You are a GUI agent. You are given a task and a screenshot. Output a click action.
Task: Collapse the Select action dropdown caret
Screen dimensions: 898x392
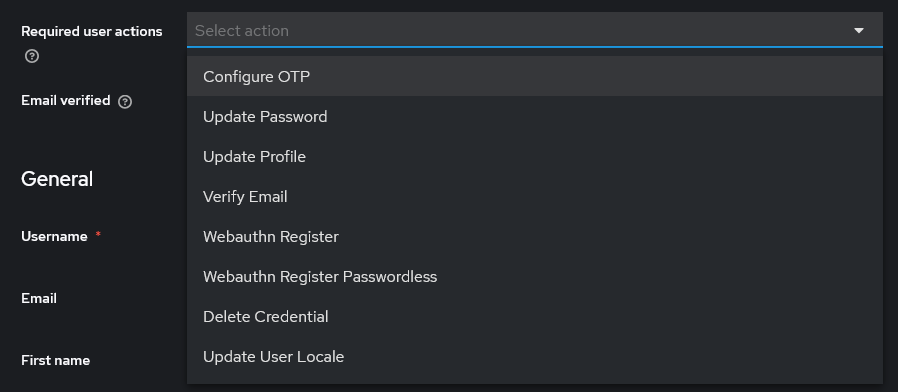[x=858, y=30]
